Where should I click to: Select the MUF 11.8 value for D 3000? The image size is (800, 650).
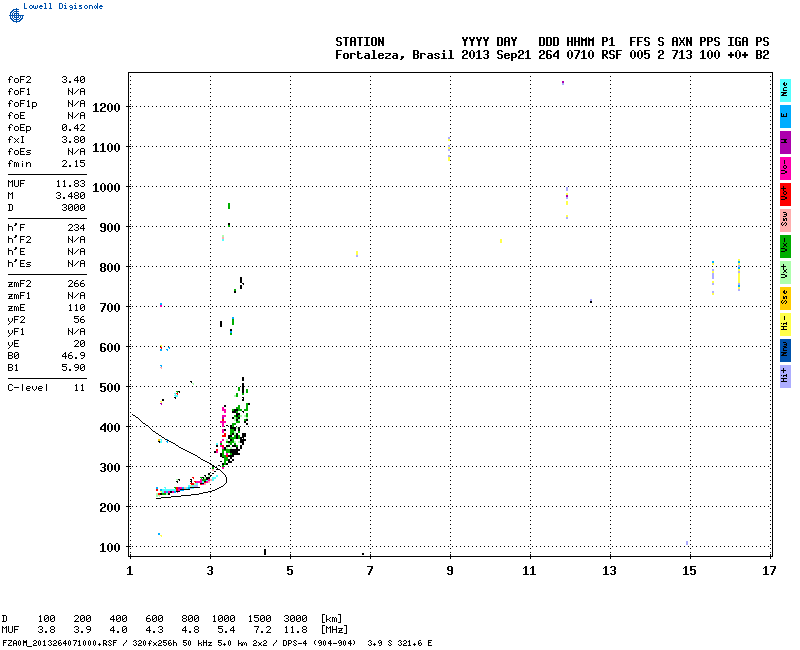pyautogui.click(x=295, y=630)
